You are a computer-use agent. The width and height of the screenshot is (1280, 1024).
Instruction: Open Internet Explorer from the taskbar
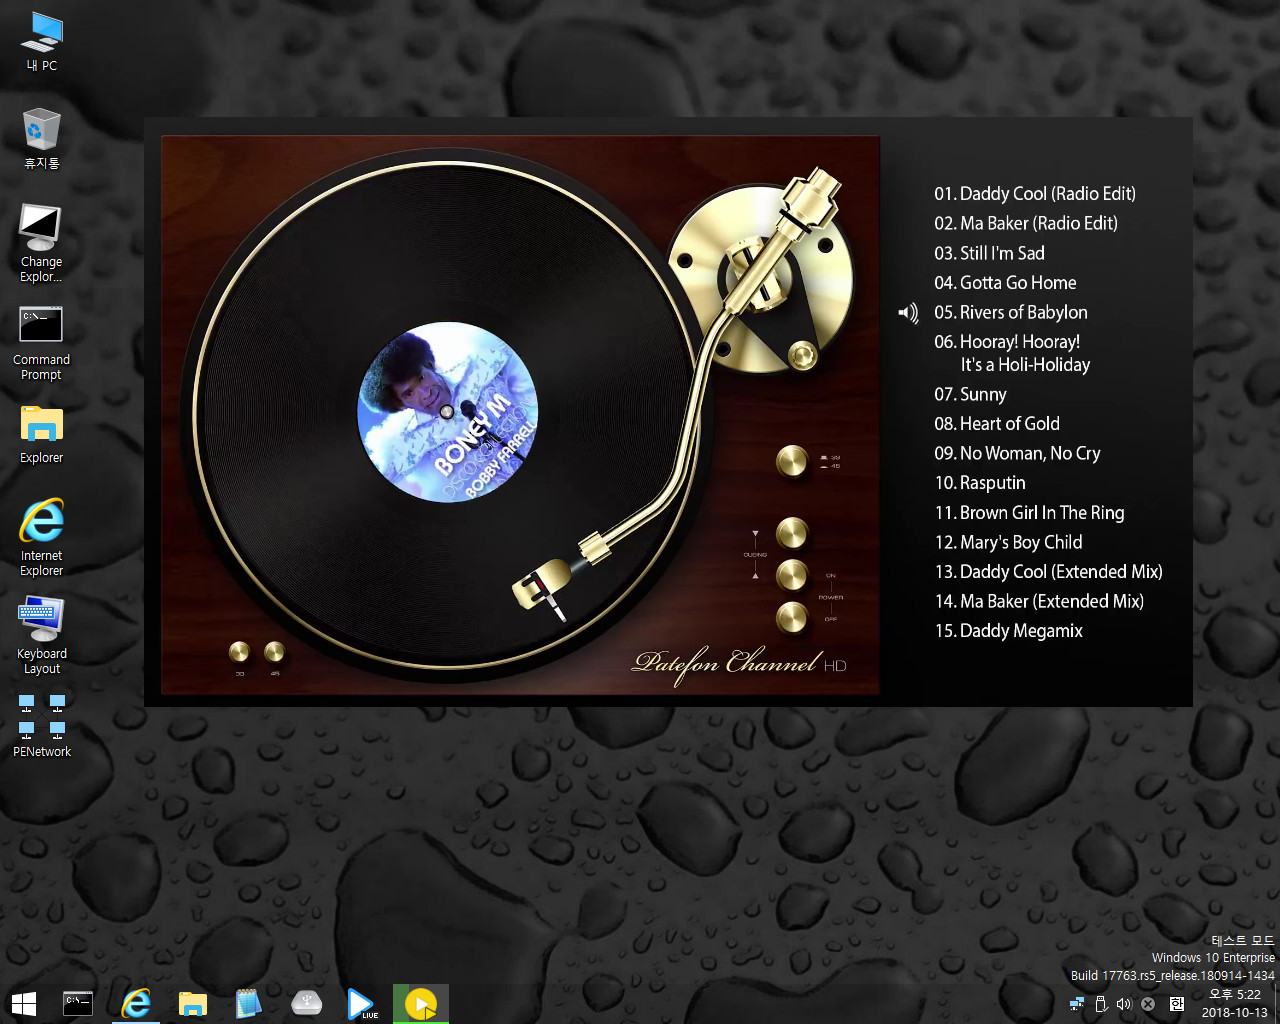click(x=135, y=1003)
